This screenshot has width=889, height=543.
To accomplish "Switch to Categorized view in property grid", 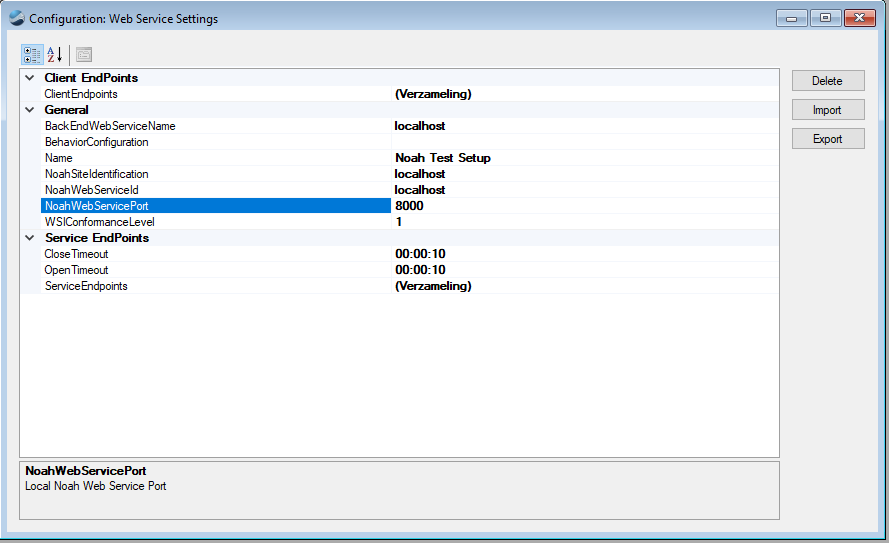I will (x=32, y=54).
